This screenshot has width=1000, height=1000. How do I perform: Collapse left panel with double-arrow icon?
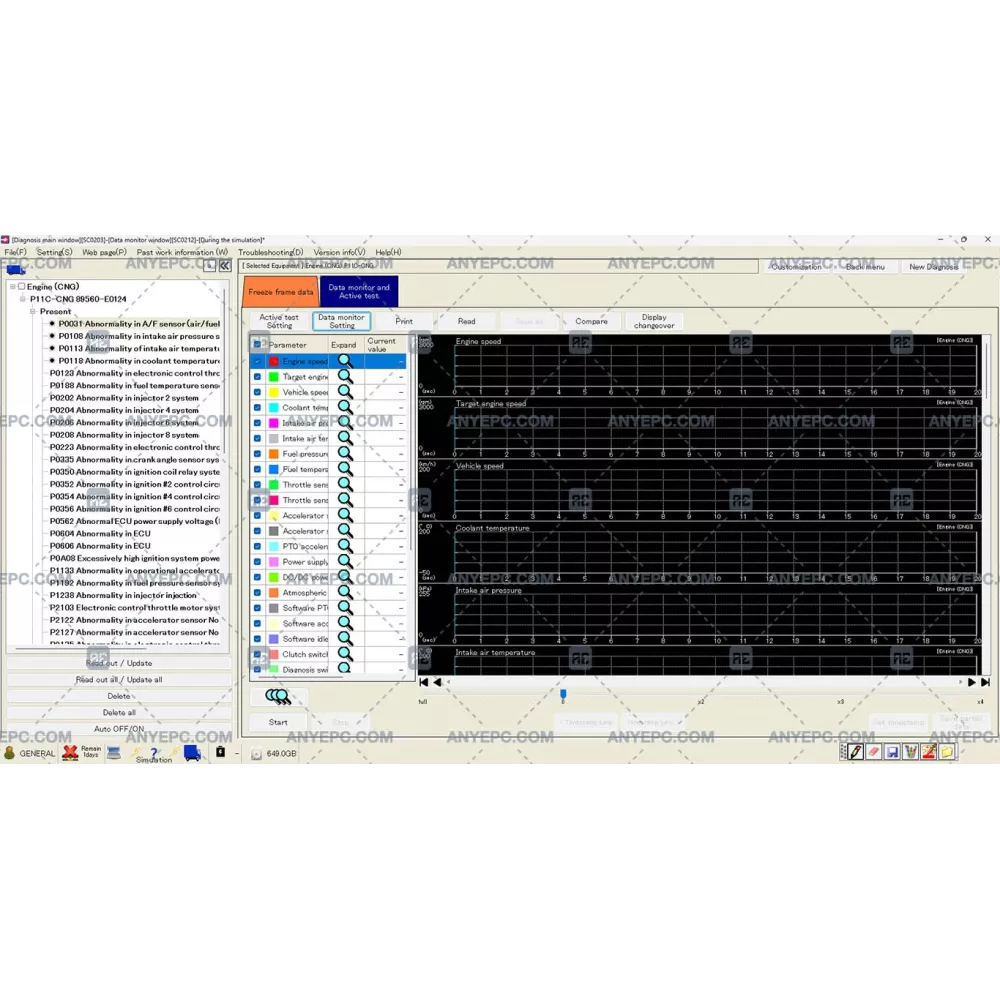tap(224, 266)
